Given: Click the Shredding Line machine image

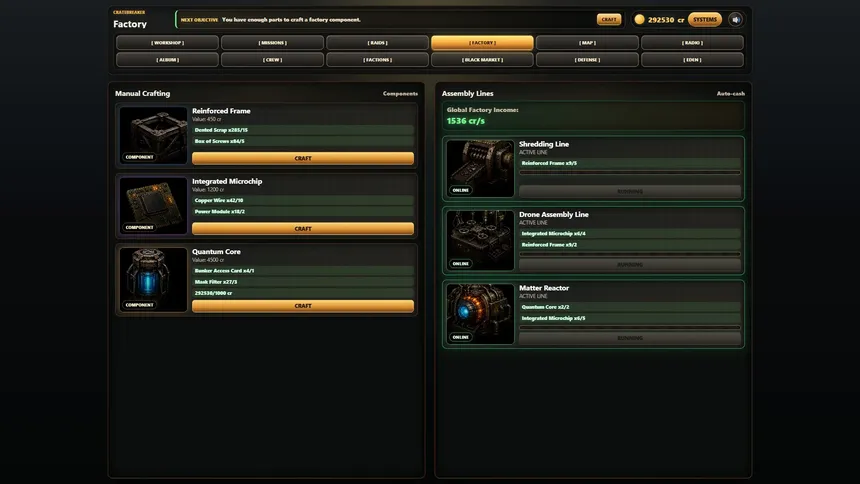Looking at the screenshot, I should [480, 168].
